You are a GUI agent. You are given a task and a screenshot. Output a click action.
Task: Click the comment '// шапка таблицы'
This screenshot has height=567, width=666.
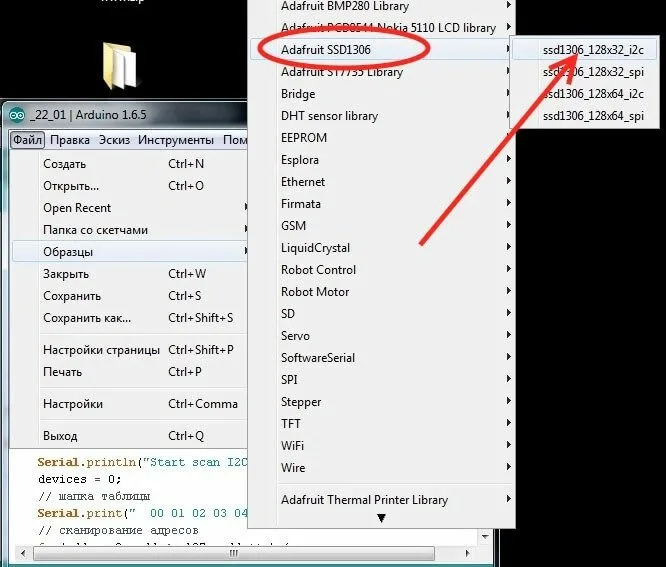tap(94, 496)
